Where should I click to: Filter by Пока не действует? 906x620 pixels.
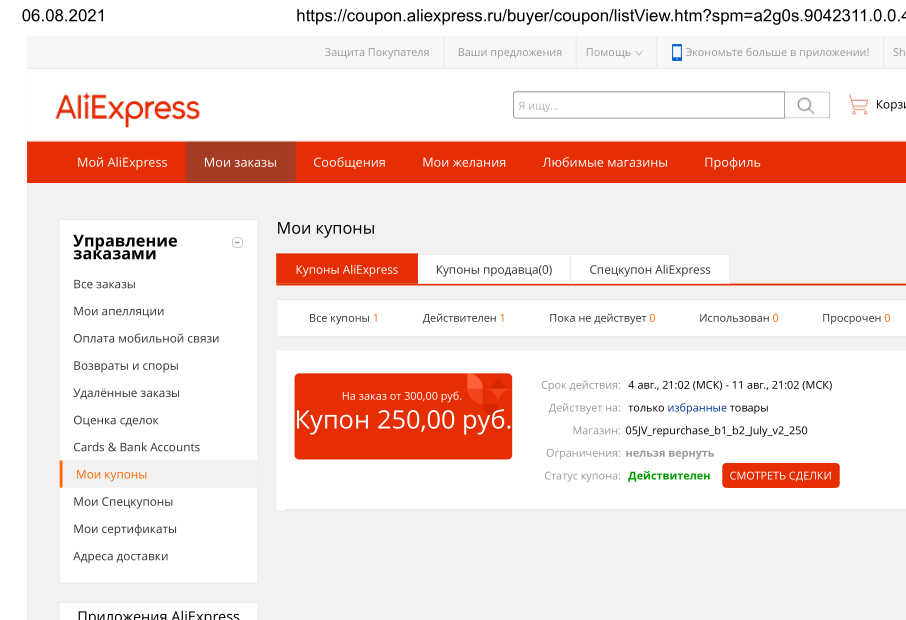[x=602, y=318]
